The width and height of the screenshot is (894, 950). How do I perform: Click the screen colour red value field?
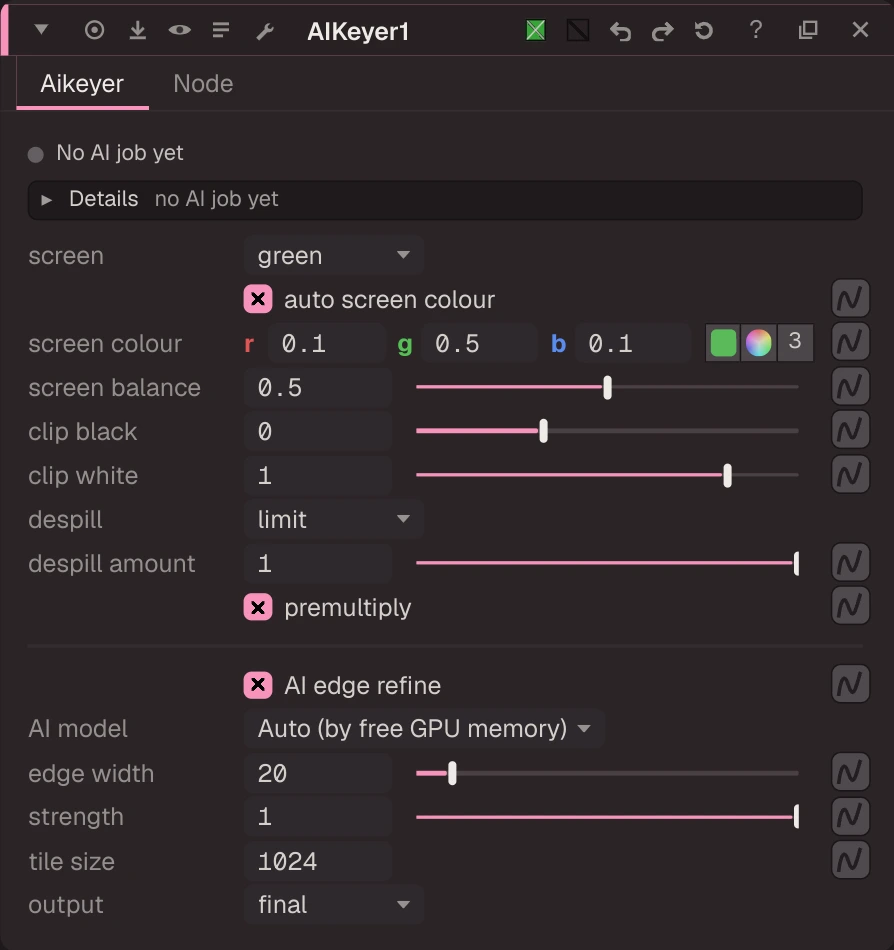326,344
